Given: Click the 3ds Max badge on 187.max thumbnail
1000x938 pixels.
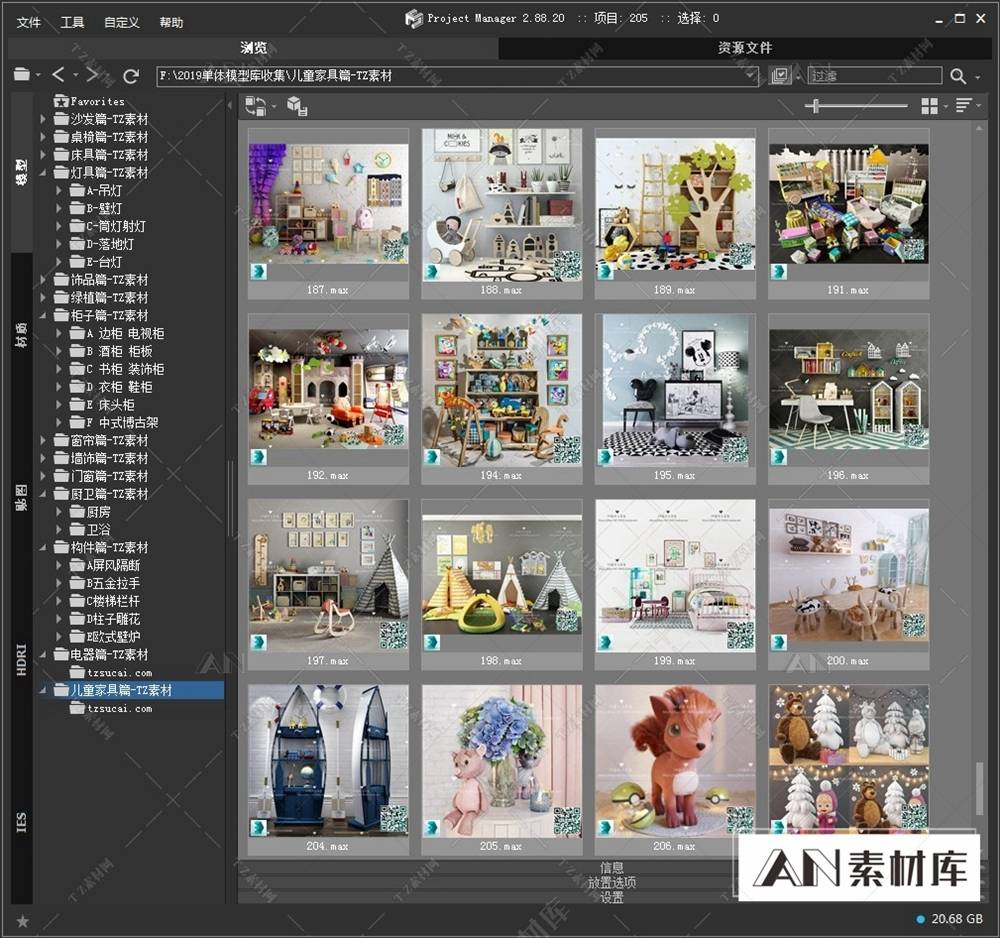Looking at the screenshot, I should tap(258, 272).
